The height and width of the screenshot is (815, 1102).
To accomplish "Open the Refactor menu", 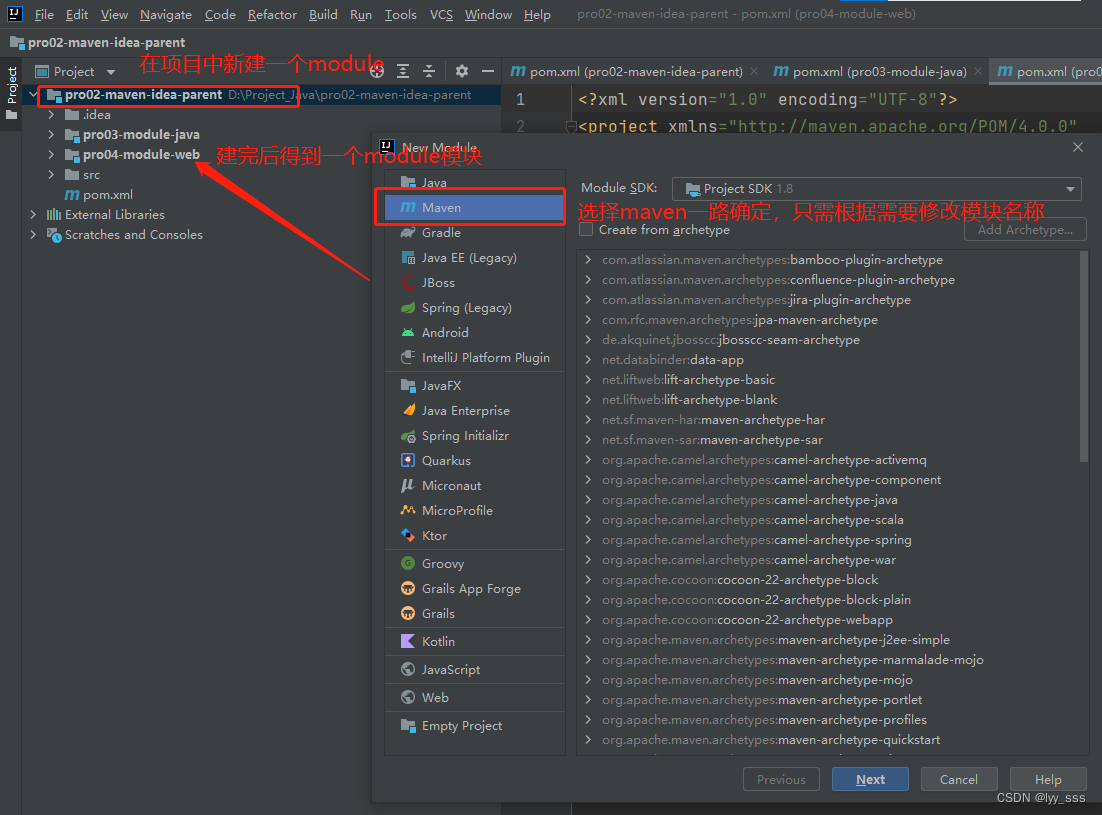I will 272,14.
